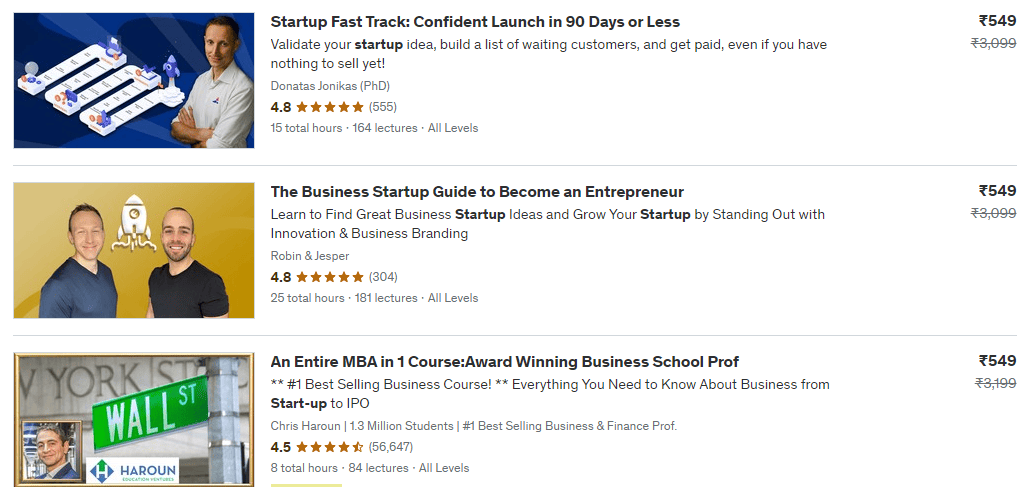Open the Startup Fast Track course title
This screenshot has width=1030, height=487.
pyautogui.click(x=475, y=22)
